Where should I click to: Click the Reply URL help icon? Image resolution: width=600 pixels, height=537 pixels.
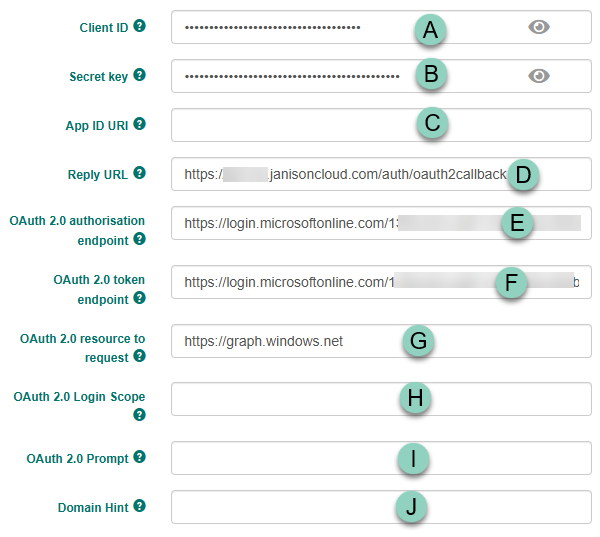(x=139, y=173)
